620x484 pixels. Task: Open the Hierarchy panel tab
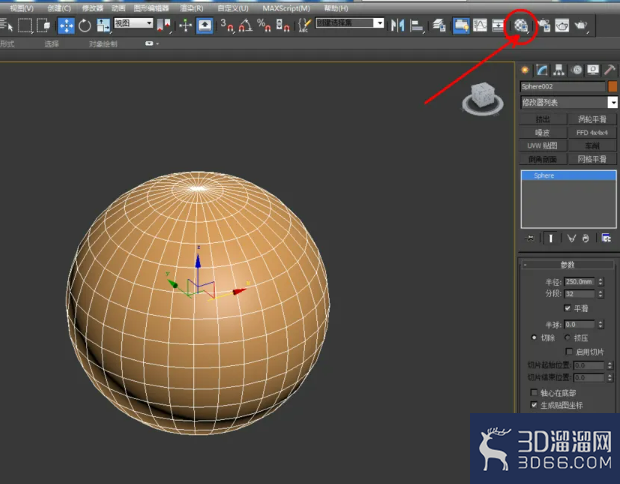click(559, 70)
